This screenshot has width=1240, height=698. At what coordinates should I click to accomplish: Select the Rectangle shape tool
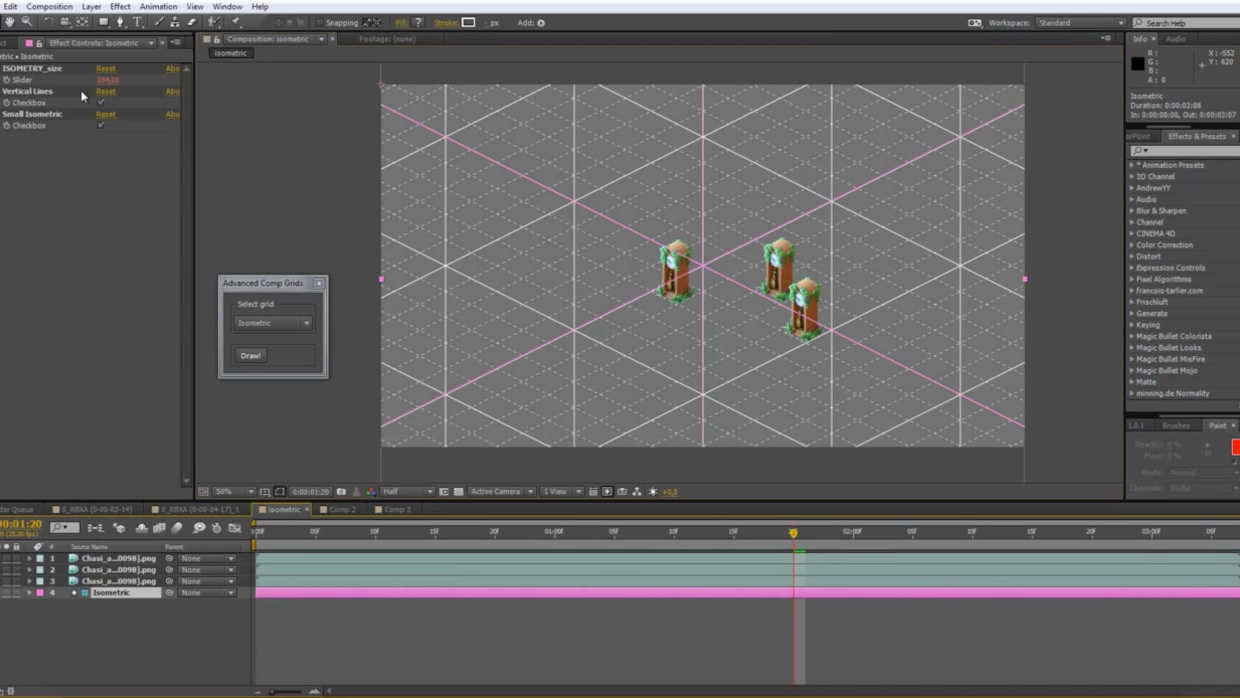103,22
